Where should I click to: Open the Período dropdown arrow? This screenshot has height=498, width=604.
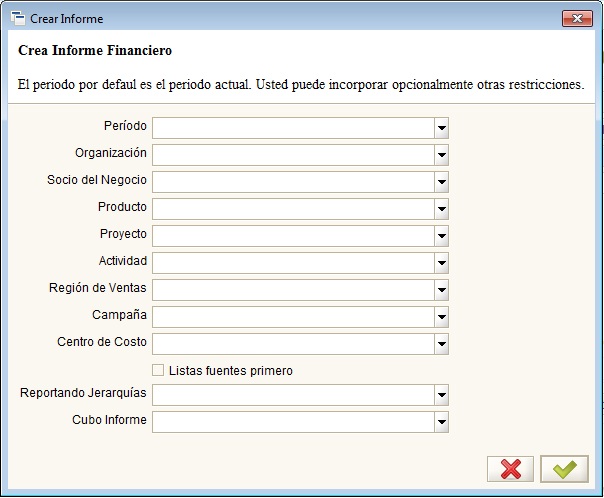coord(441,128)
